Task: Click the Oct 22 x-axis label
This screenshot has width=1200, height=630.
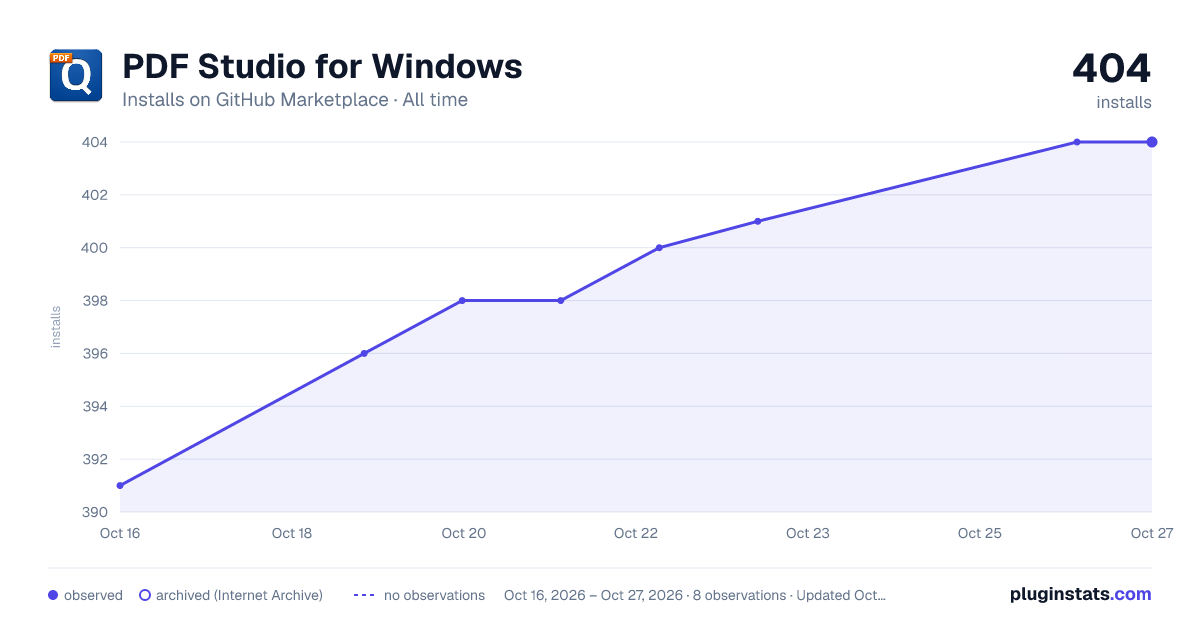Action: click(636, 533)
